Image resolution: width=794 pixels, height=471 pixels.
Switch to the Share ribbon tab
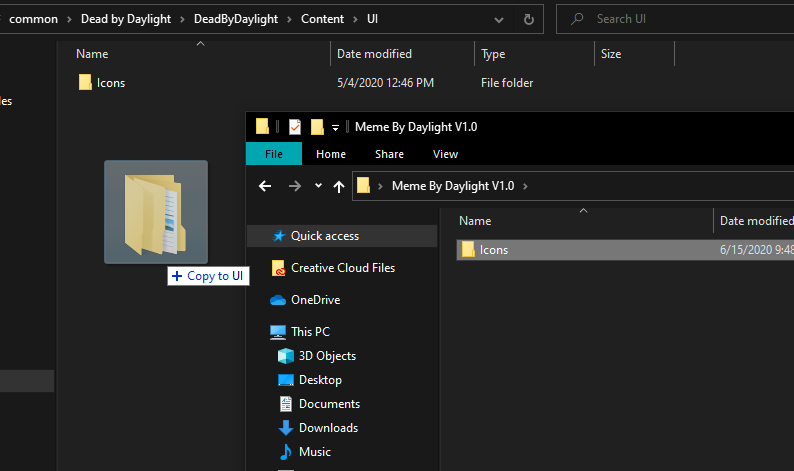point(389,154)
